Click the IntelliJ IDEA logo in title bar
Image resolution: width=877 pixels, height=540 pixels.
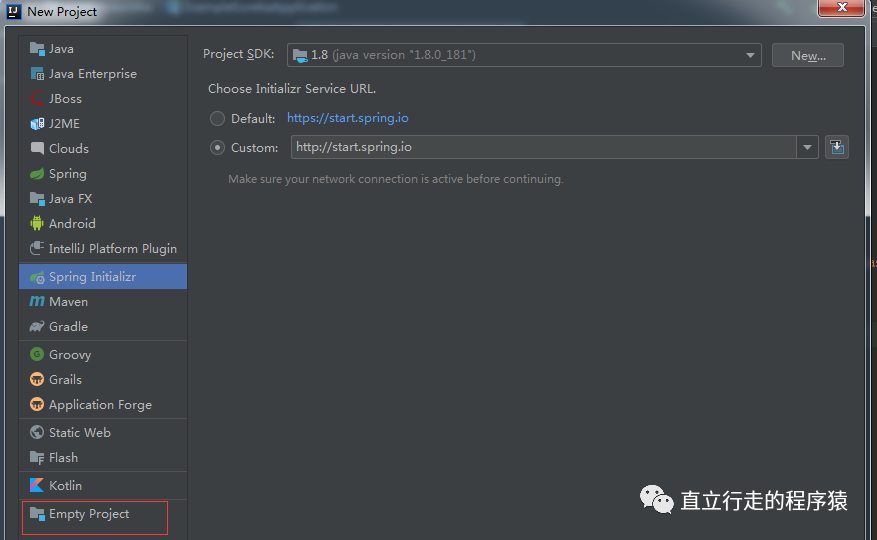point(13,11)
